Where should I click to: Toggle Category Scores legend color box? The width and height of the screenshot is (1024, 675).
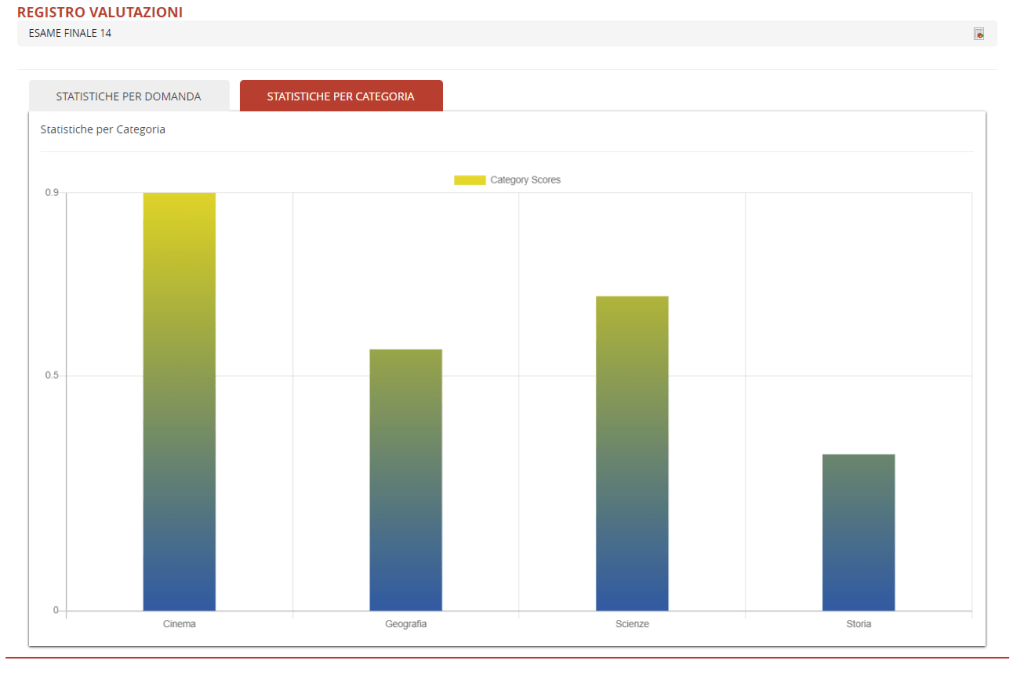(x=469, y=180)
